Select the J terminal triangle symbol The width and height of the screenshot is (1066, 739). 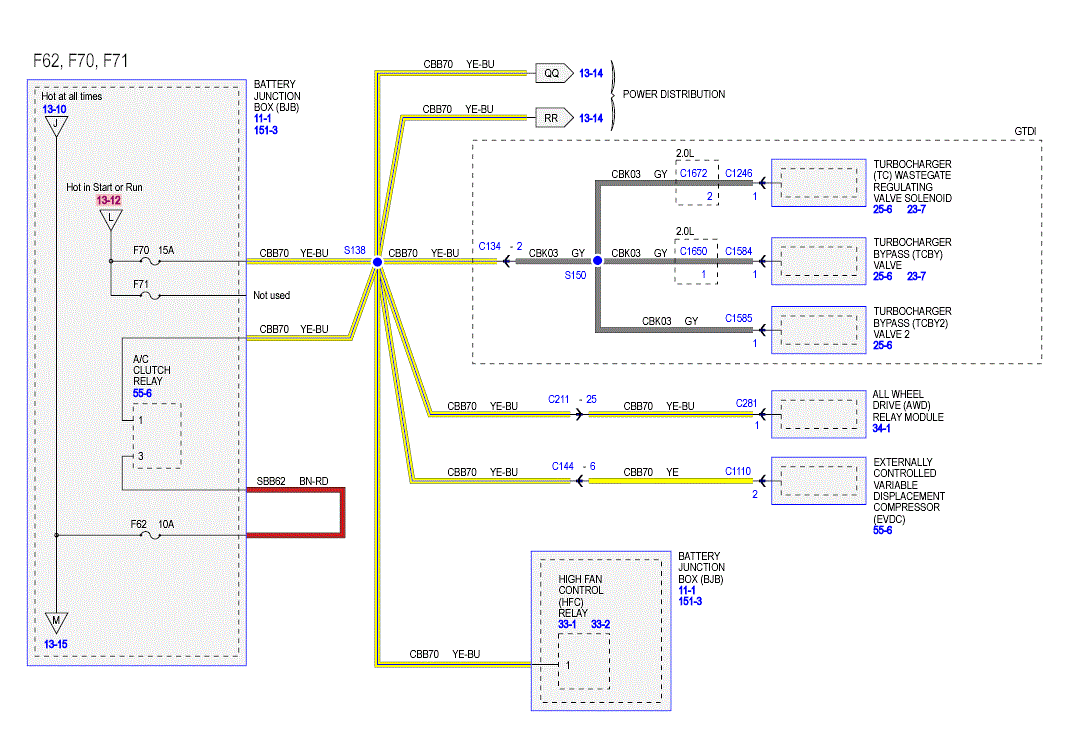(56, 126)
